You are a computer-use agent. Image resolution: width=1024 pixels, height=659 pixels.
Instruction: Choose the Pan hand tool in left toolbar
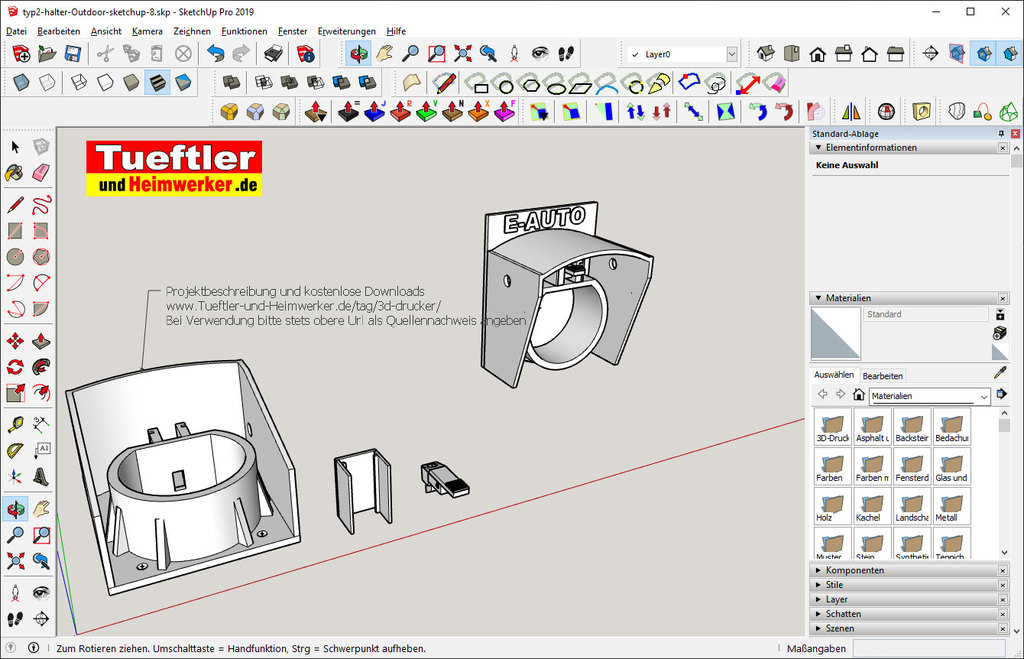point(41,509)
